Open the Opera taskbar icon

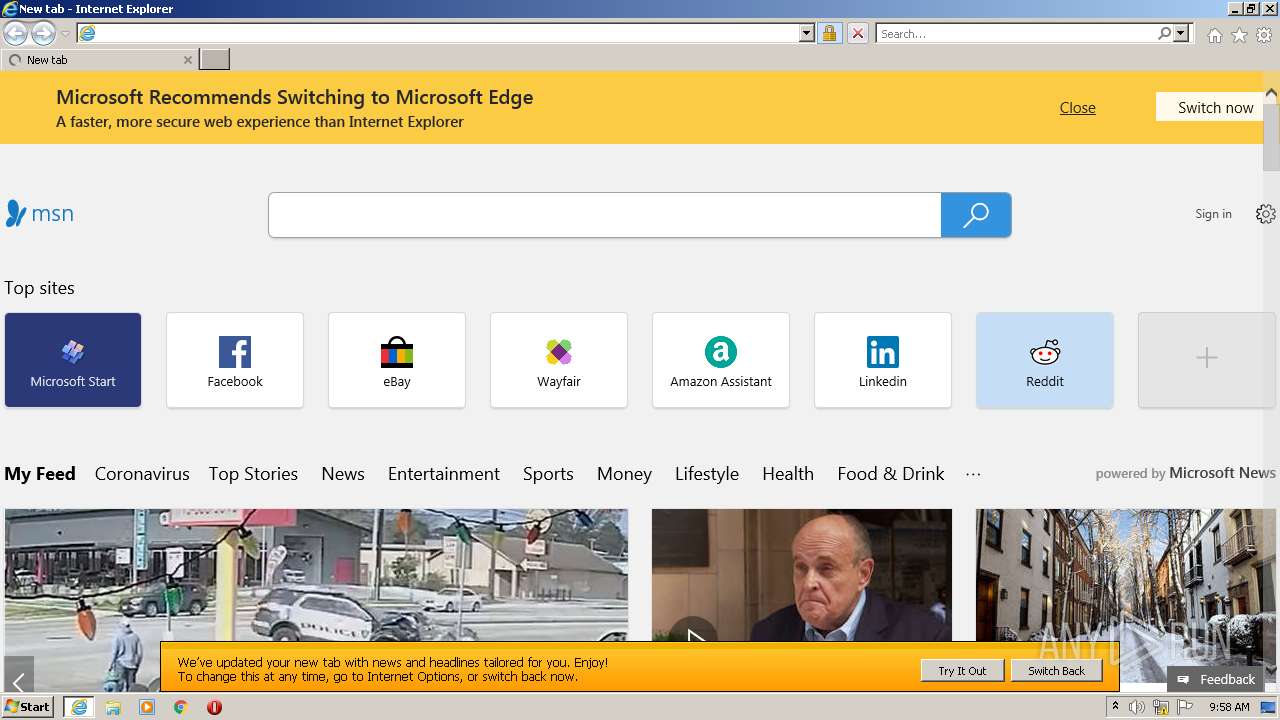coord(214,707)
